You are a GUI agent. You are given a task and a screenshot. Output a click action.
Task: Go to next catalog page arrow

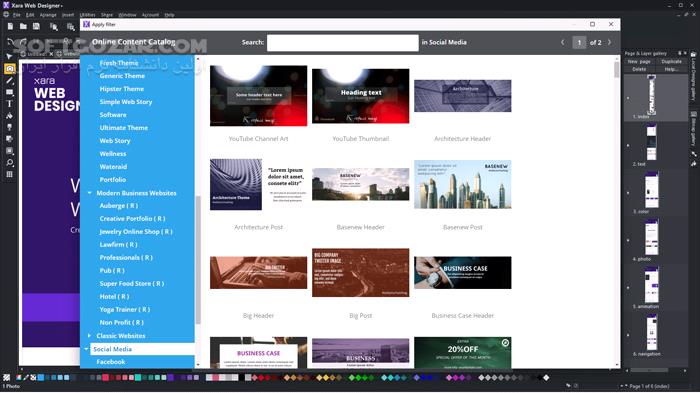609,42
